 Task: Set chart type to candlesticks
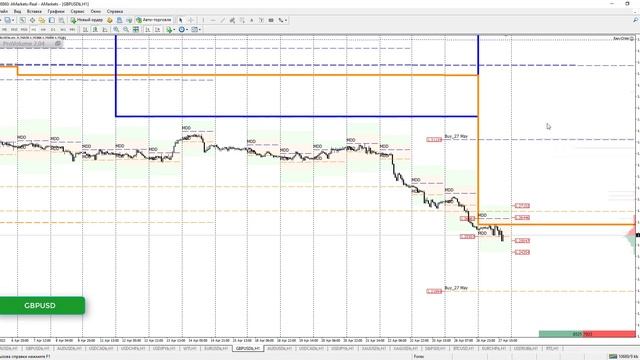coord(96,29)
